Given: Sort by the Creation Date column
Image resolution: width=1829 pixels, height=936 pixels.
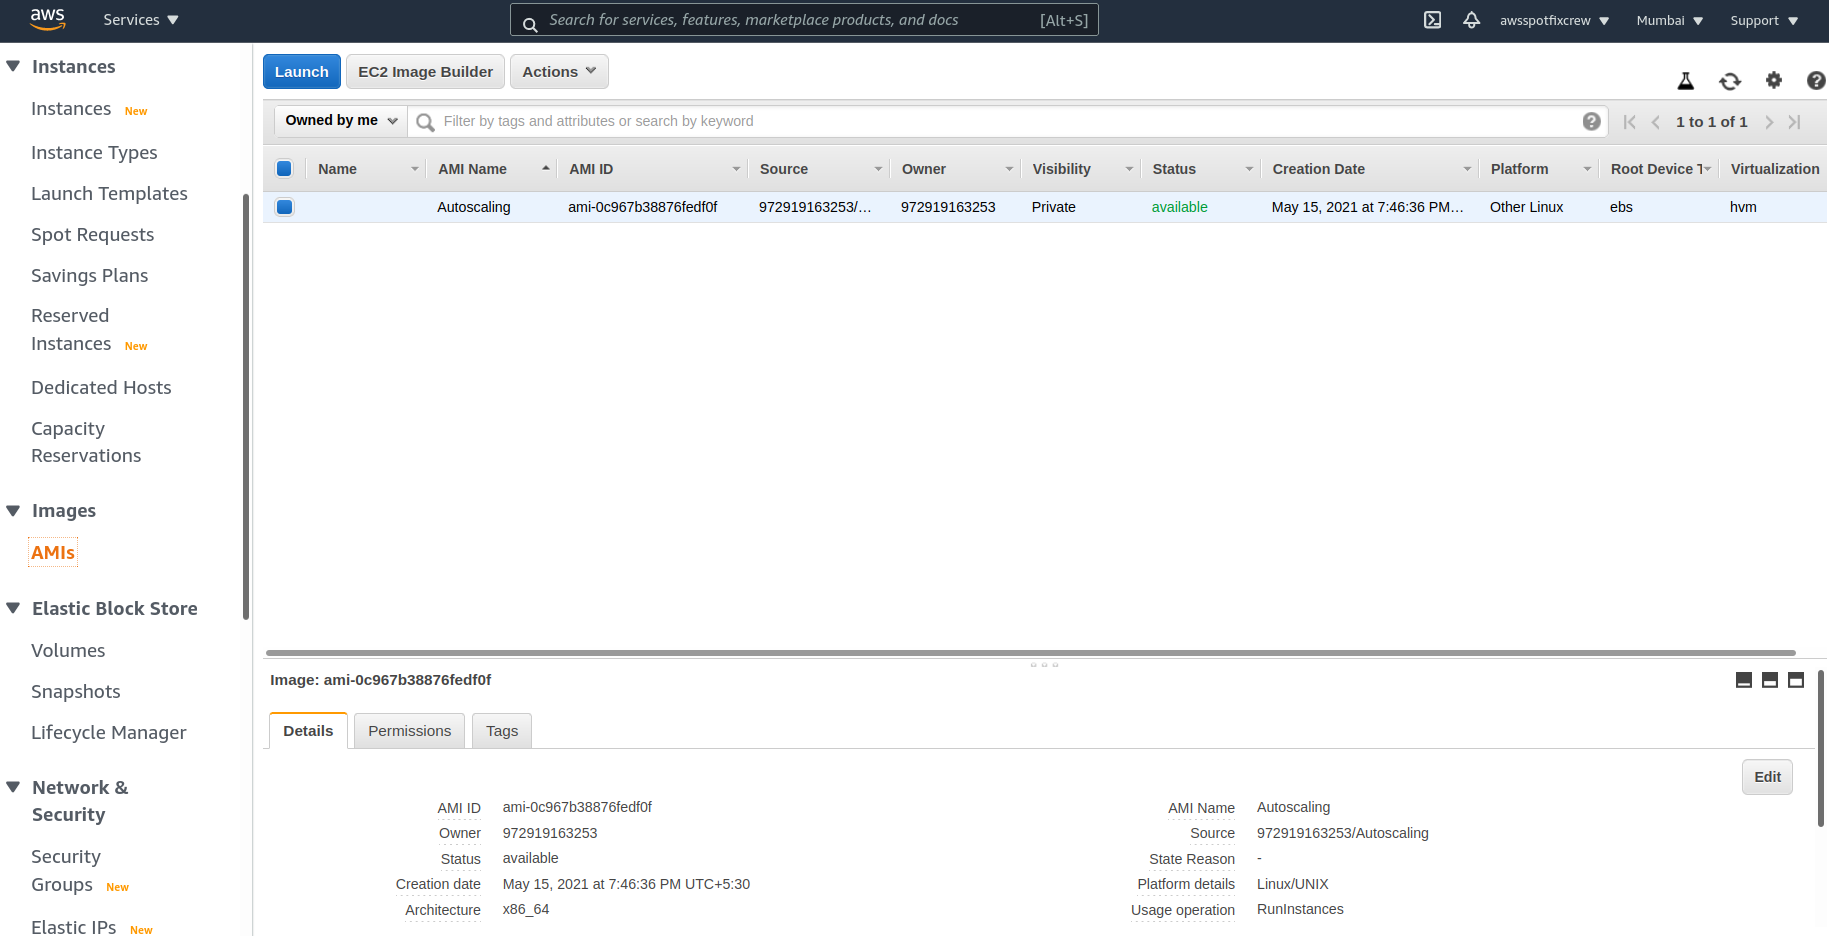Looking at the screenshot, I should [1371, 169].
